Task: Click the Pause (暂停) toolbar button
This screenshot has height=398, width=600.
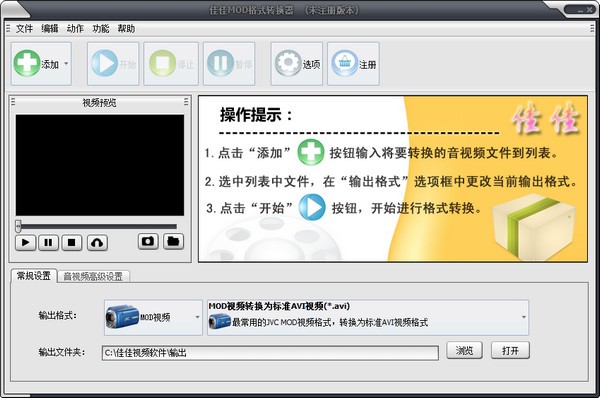Action: (x=229, y=64)
